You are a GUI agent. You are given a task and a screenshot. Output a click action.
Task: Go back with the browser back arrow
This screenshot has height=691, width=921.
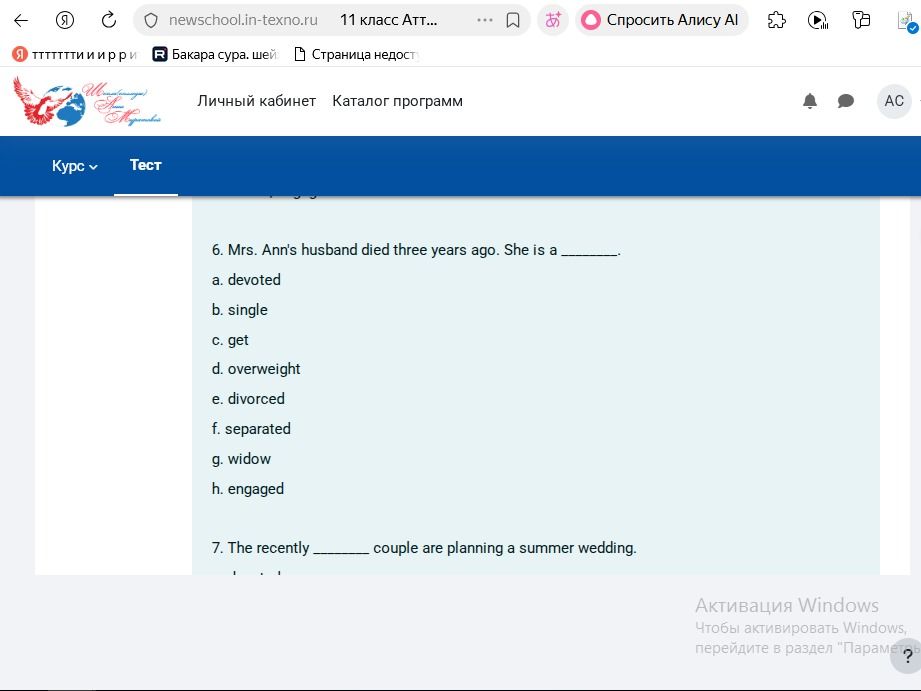click(x=21, y=21)
